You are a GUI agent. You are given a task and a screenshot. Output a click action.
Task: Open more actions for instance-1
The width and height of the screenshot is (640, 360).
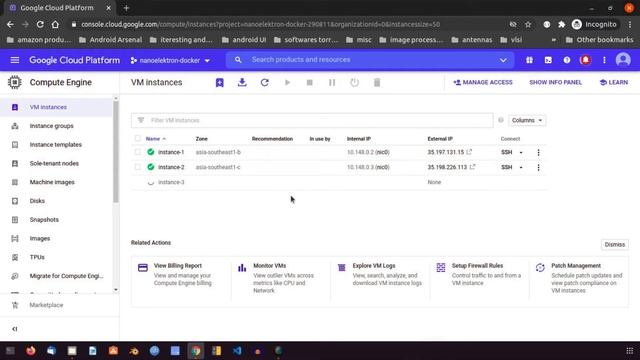click(x=538, y=152)
